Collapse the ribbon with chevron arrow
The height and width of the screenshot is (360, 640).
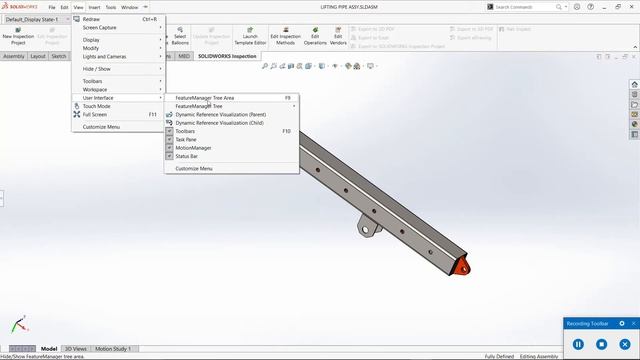[x=635, y=47]
